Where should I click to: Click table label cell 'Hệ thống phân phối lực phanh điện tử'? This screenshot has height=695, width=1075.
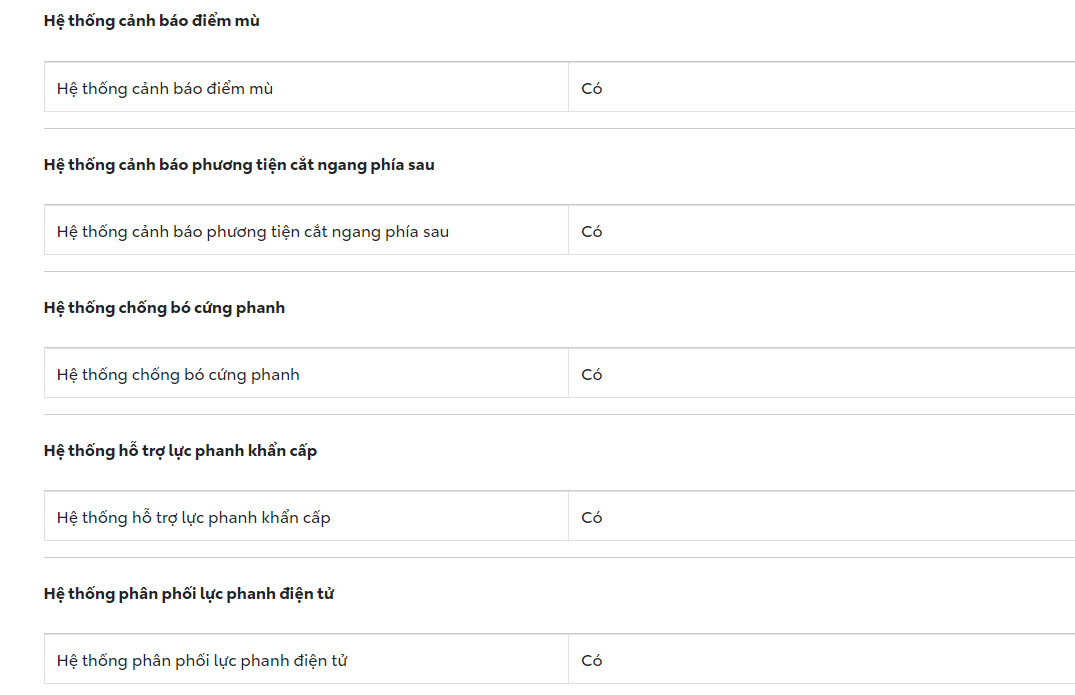(202, 661)
